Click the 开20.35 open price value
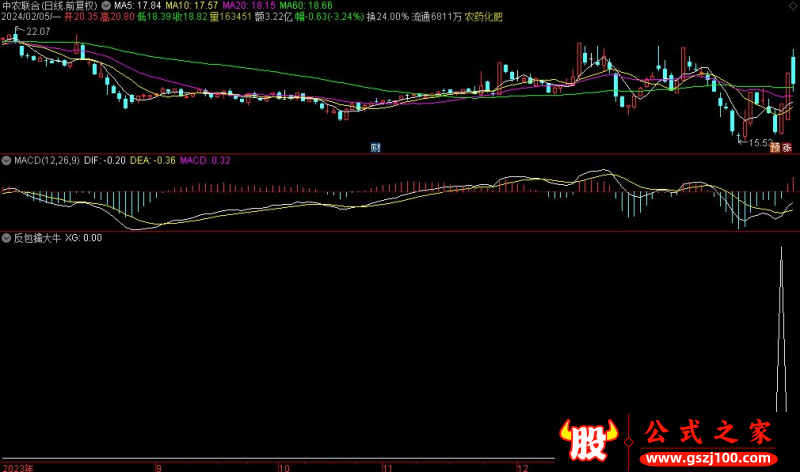800x472 pixels. tap(81, 17)
